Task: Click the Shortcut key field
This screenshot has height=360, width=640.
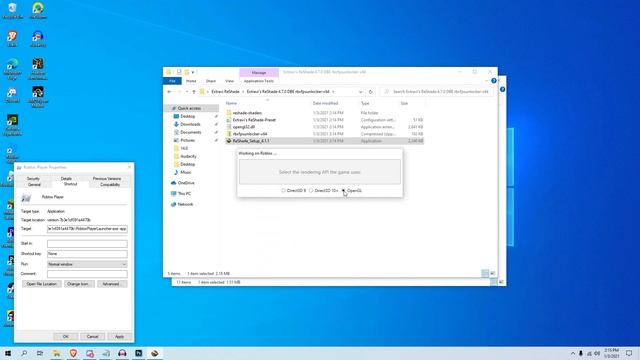Action: (87, 254)
